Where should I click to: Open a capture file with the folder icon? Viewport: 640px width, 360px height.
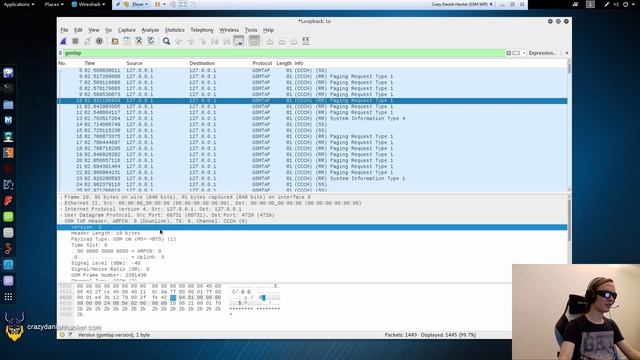[x=115, y=41]
